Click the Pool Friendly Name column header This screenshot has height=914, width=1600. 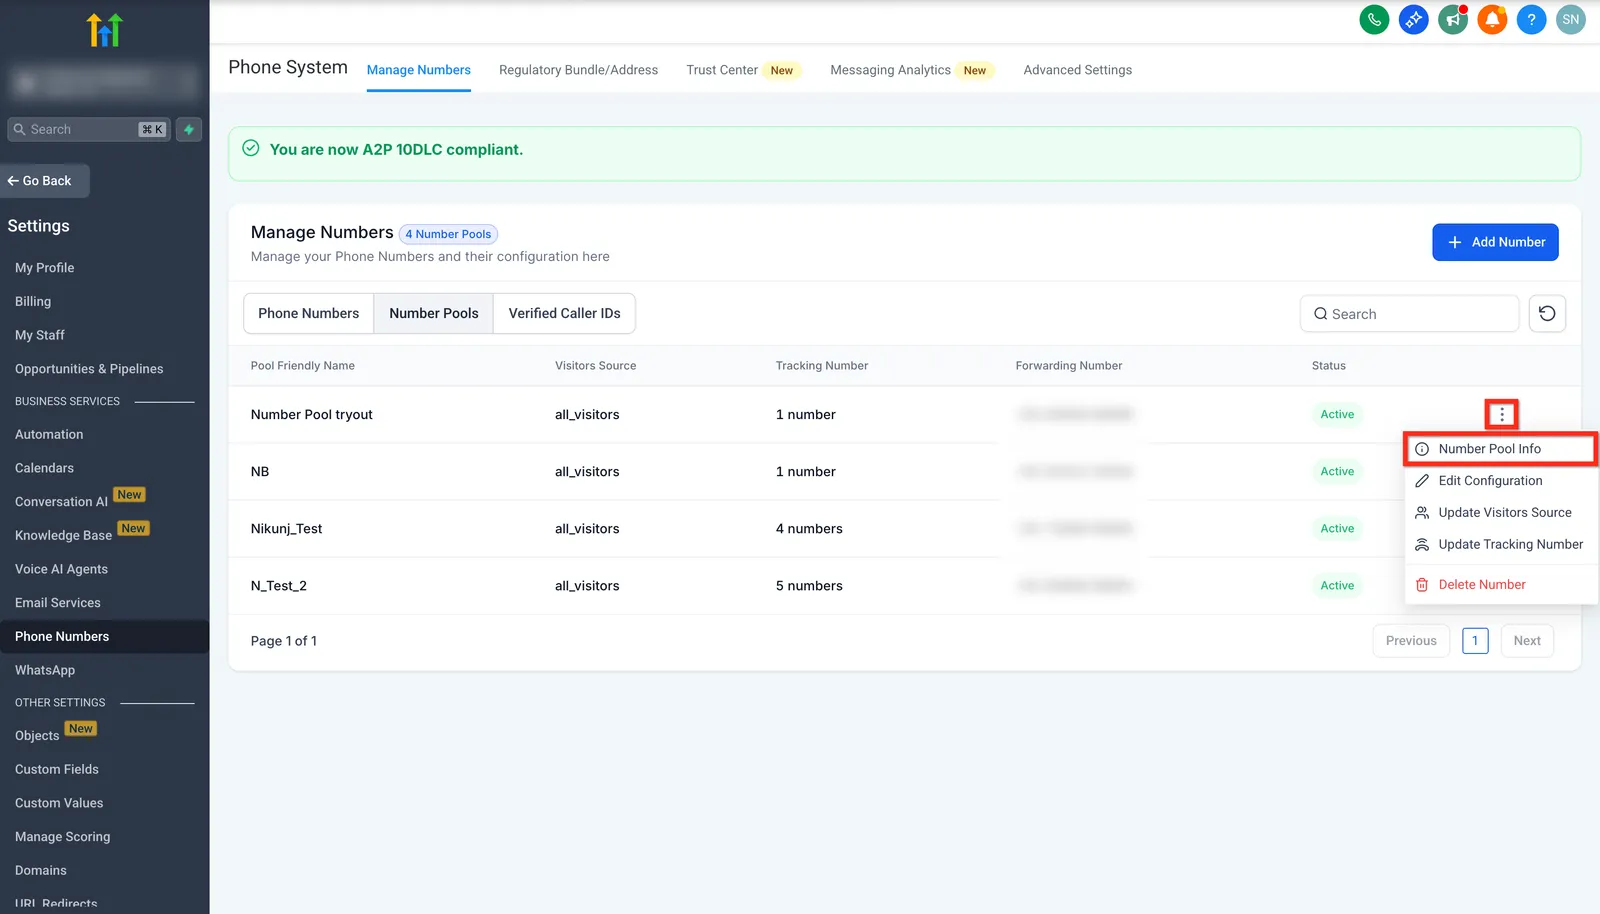pos(303,366)
